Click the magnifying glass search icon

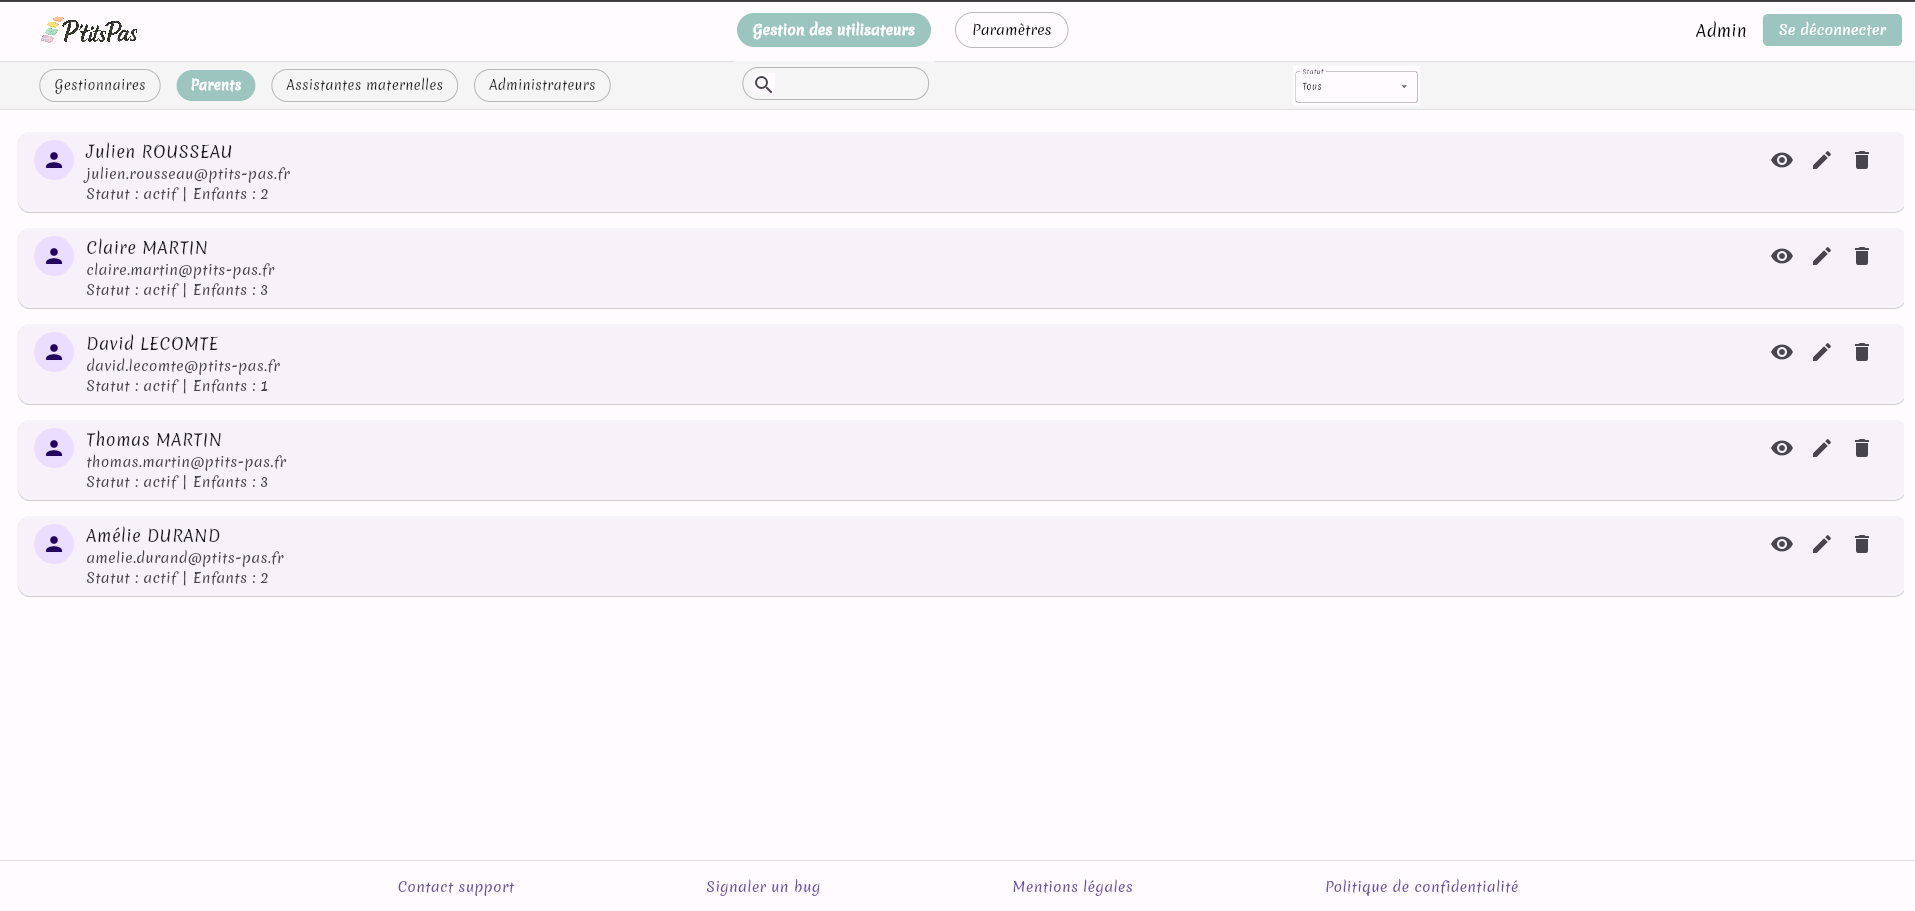point(763,84)
